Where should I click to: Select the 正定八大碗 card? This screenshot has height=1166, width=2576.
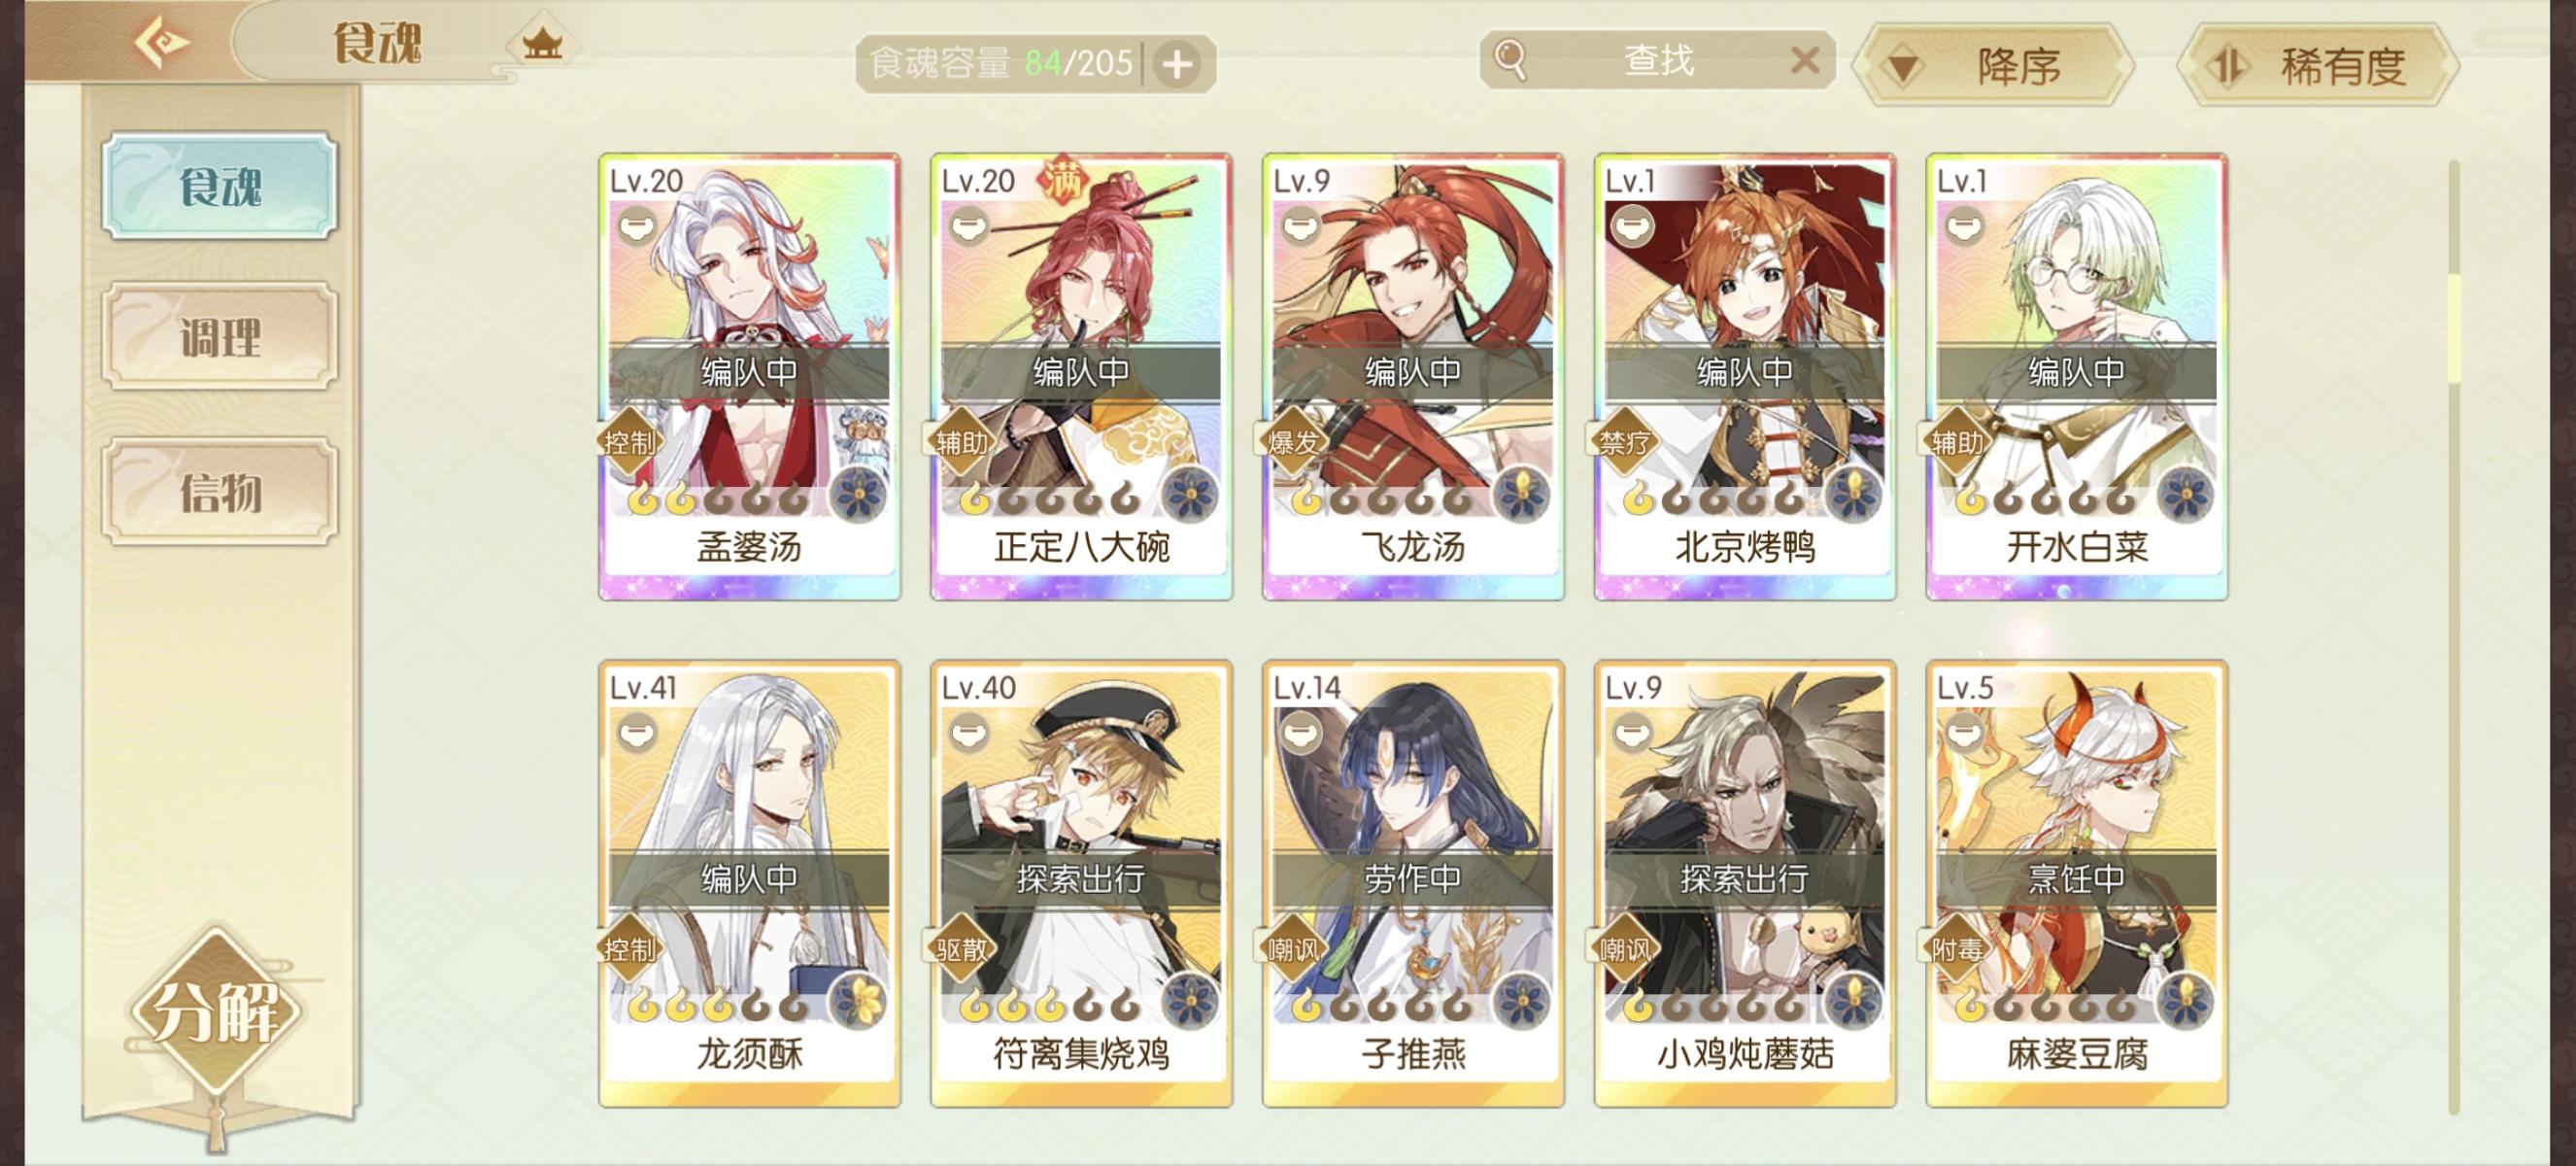[x=1081, y=377]
